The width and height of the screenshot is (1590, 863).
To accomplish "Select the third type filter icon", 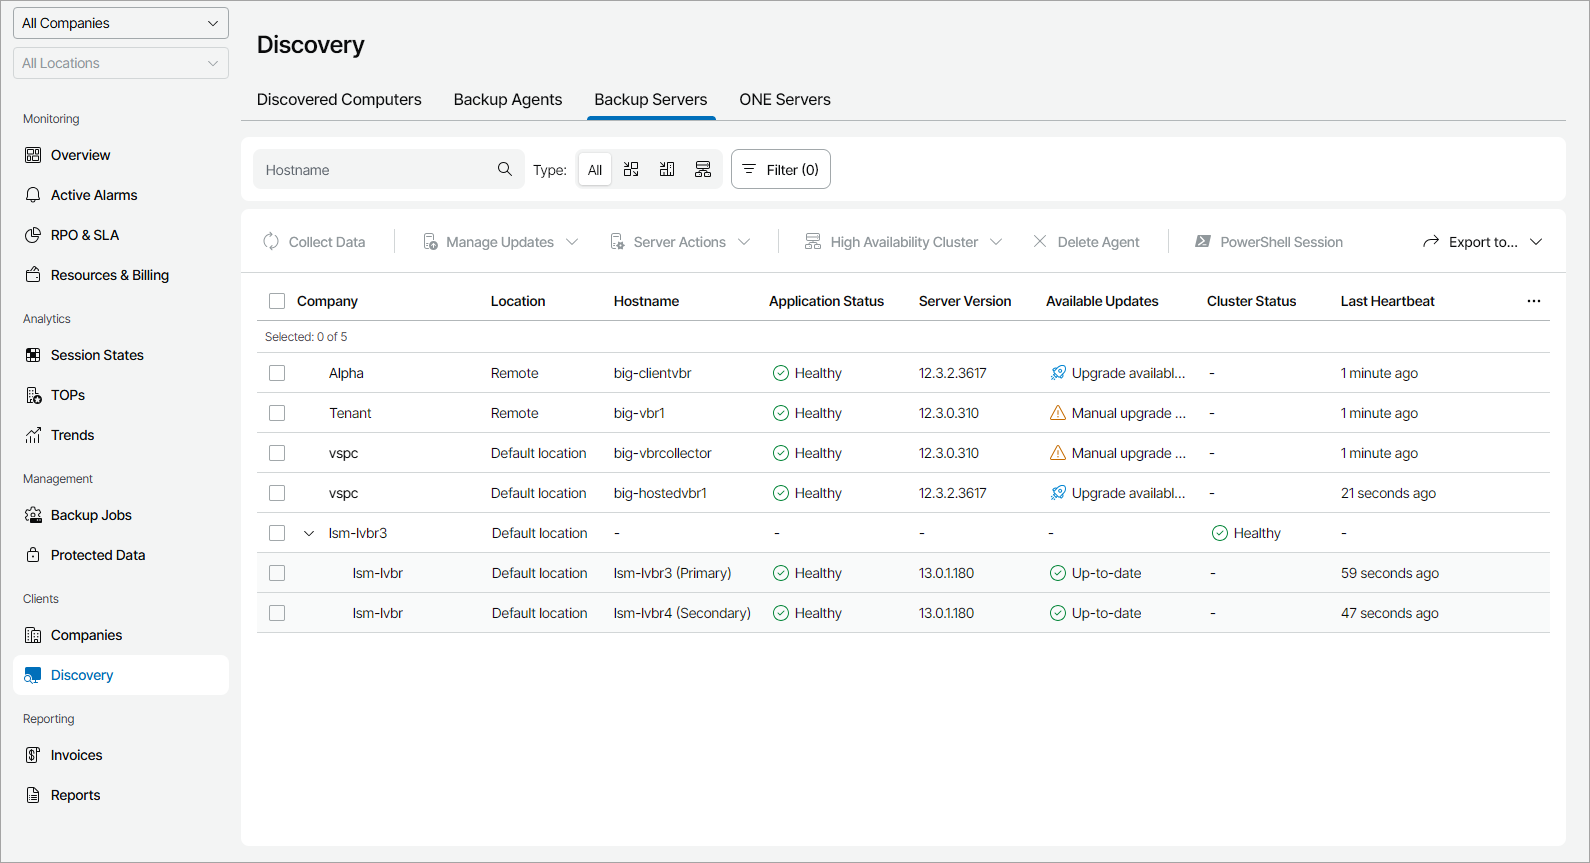I will (703, 170).
